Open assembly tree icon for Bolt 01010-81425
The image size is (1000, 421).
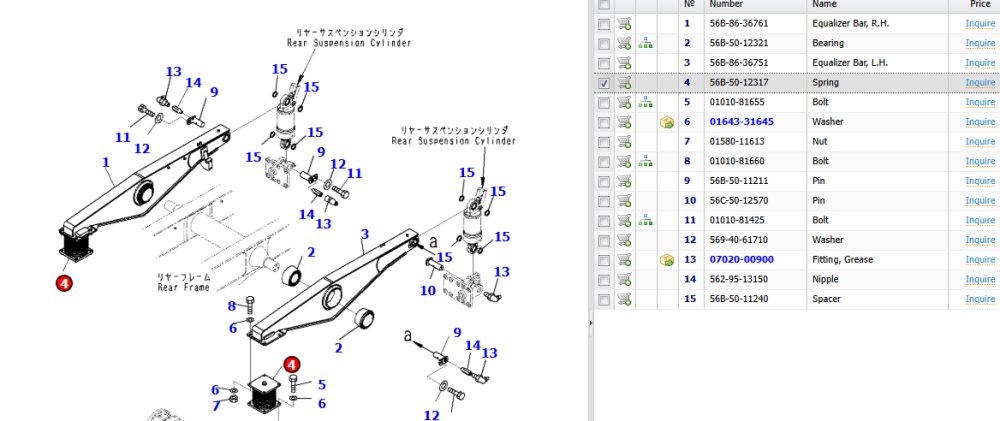[646, 221]
